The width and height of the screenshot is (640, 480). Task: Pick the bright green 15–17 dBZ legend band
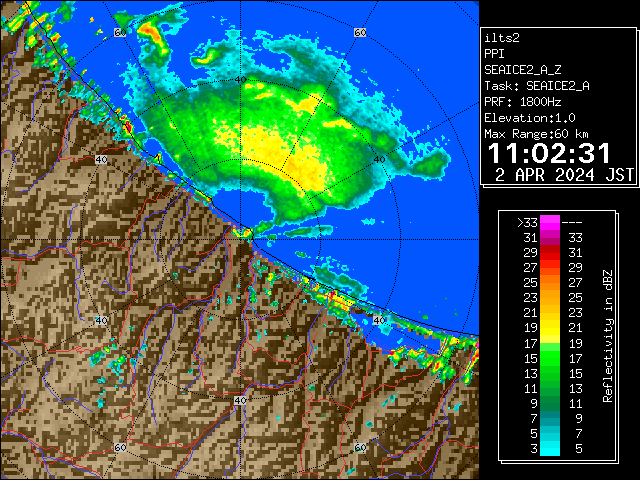[x=550, y=358]
